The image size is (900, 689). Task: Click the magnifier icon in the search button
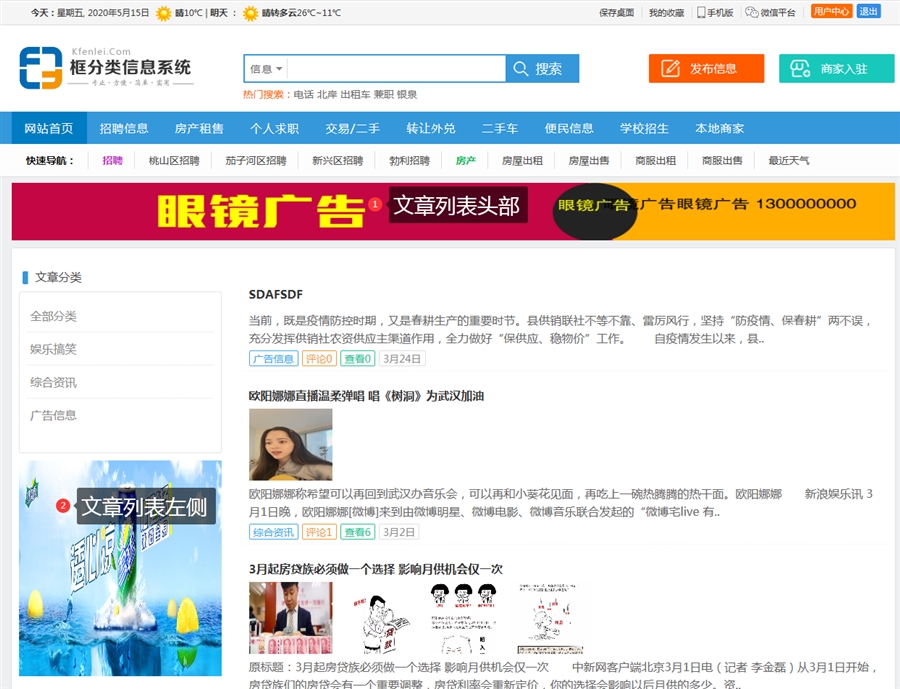(520, 69)
